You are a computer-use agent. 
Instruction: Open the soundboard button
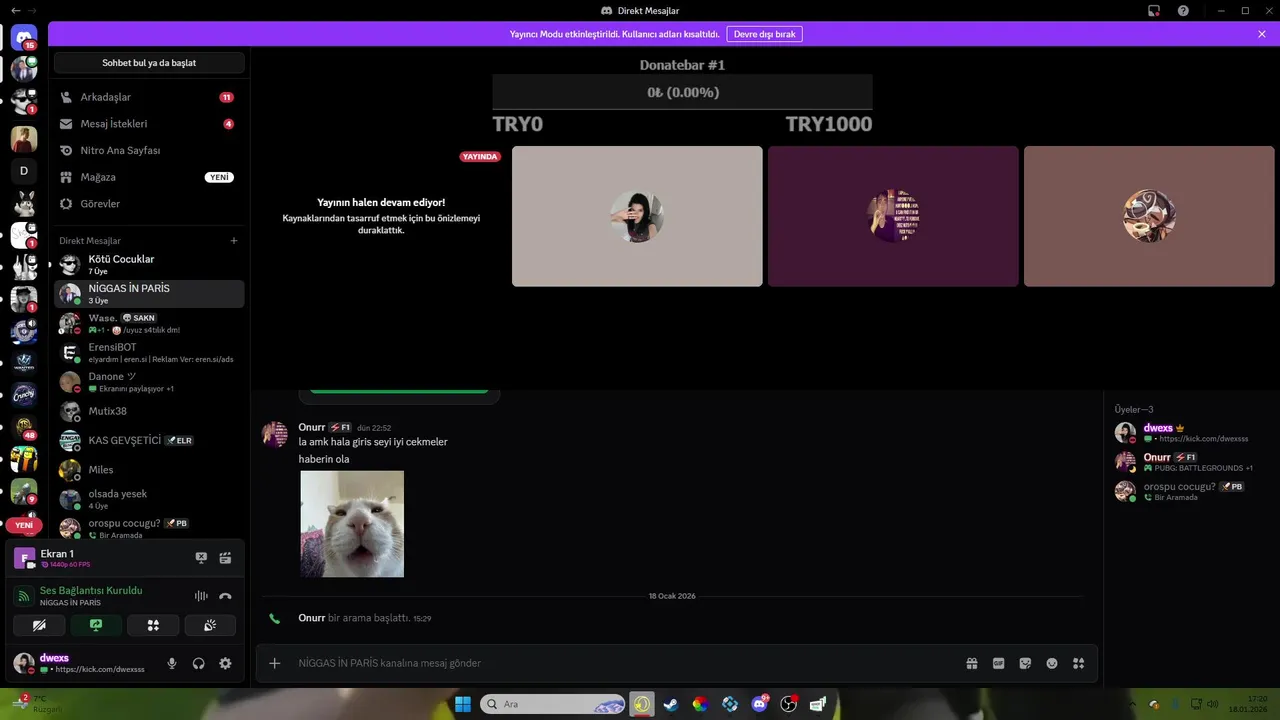tap(210, 625)
